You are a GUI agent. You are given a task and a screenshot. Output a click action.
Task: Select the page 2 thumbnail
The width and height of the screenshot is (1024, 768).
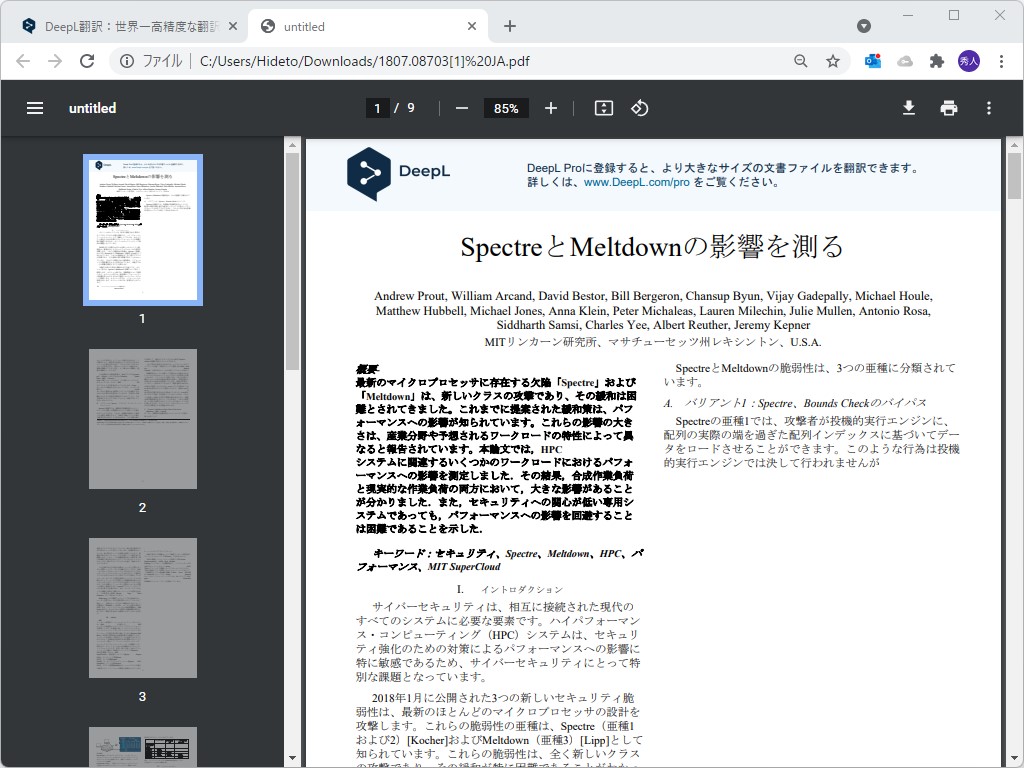pos(142,418)
